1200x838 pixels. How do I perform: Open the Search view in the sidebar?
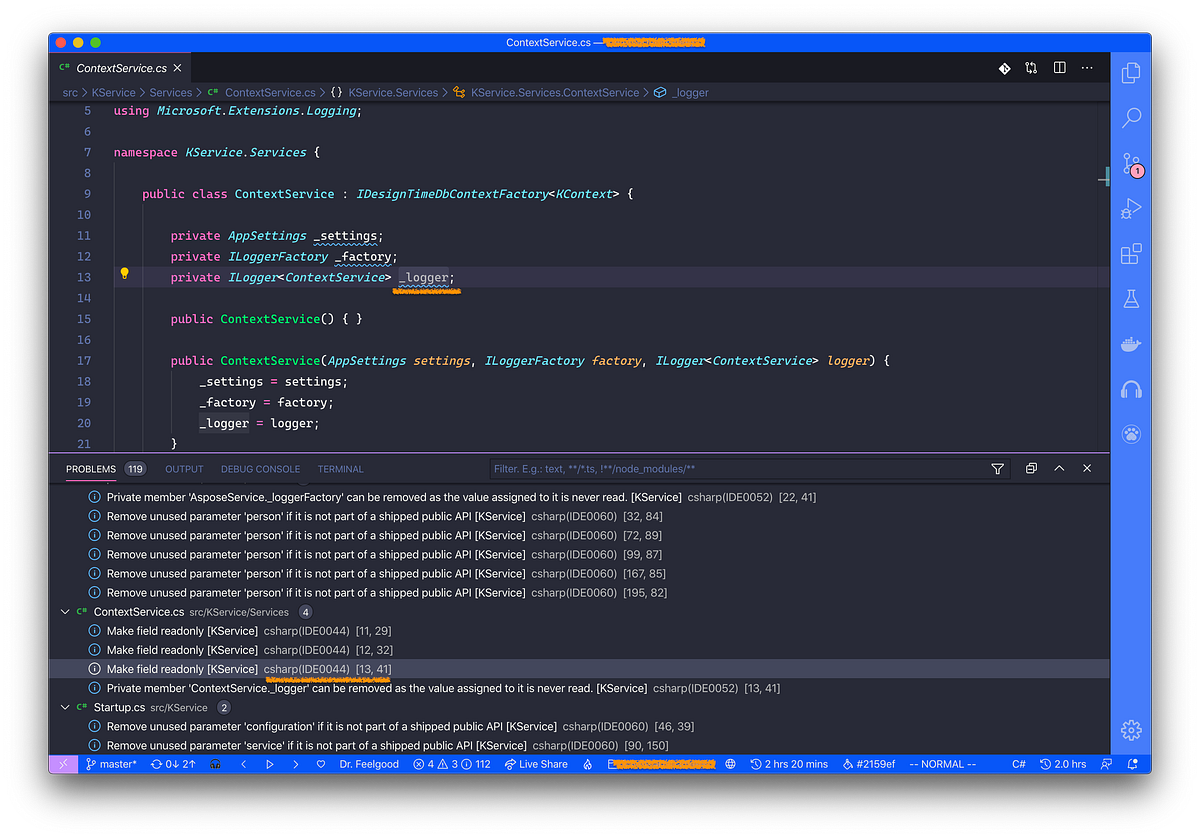coord(1130,117)
